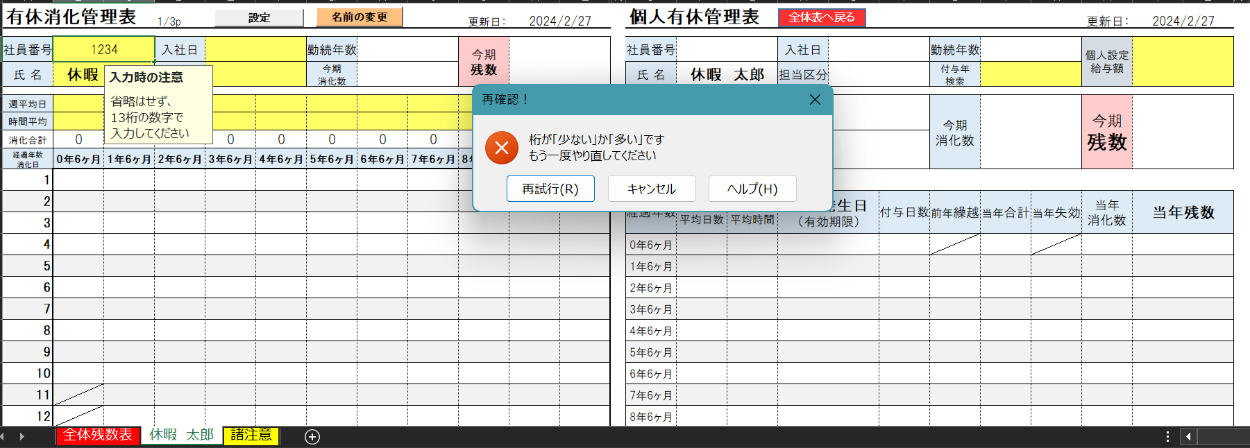The height and width of the screenshot is (448, 1250).
Task: Click the horizontal scrollbar left arrow
Action: [1188, 436]
